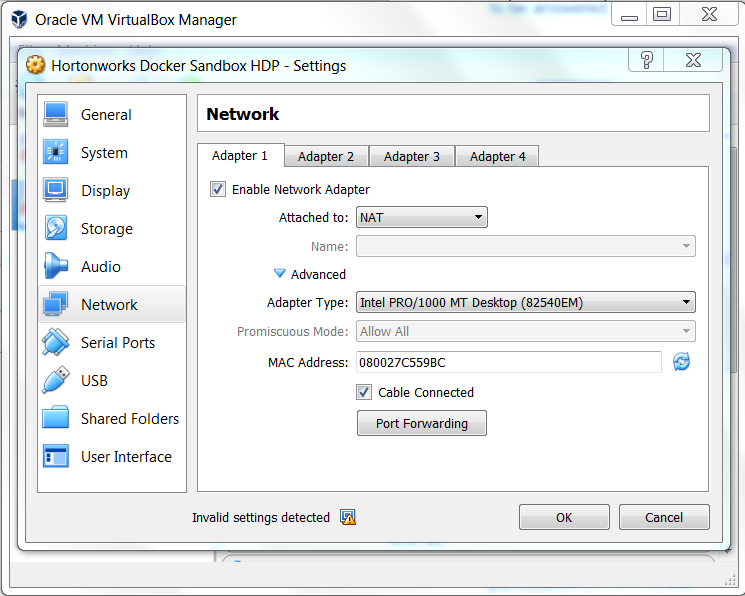Confirm settings with OK button

click(564, 517)
